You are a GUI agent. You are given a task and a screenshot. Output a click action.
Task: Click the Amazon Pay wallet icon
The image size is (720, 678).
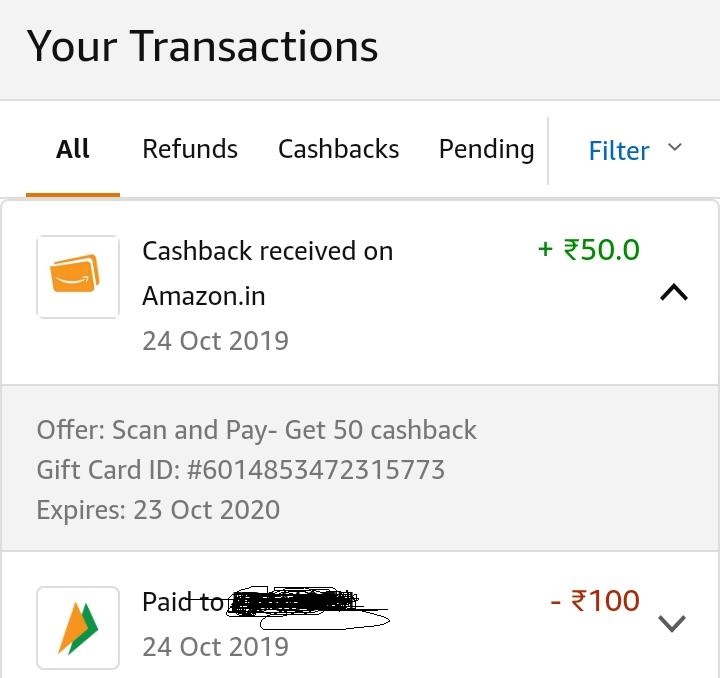78,277
